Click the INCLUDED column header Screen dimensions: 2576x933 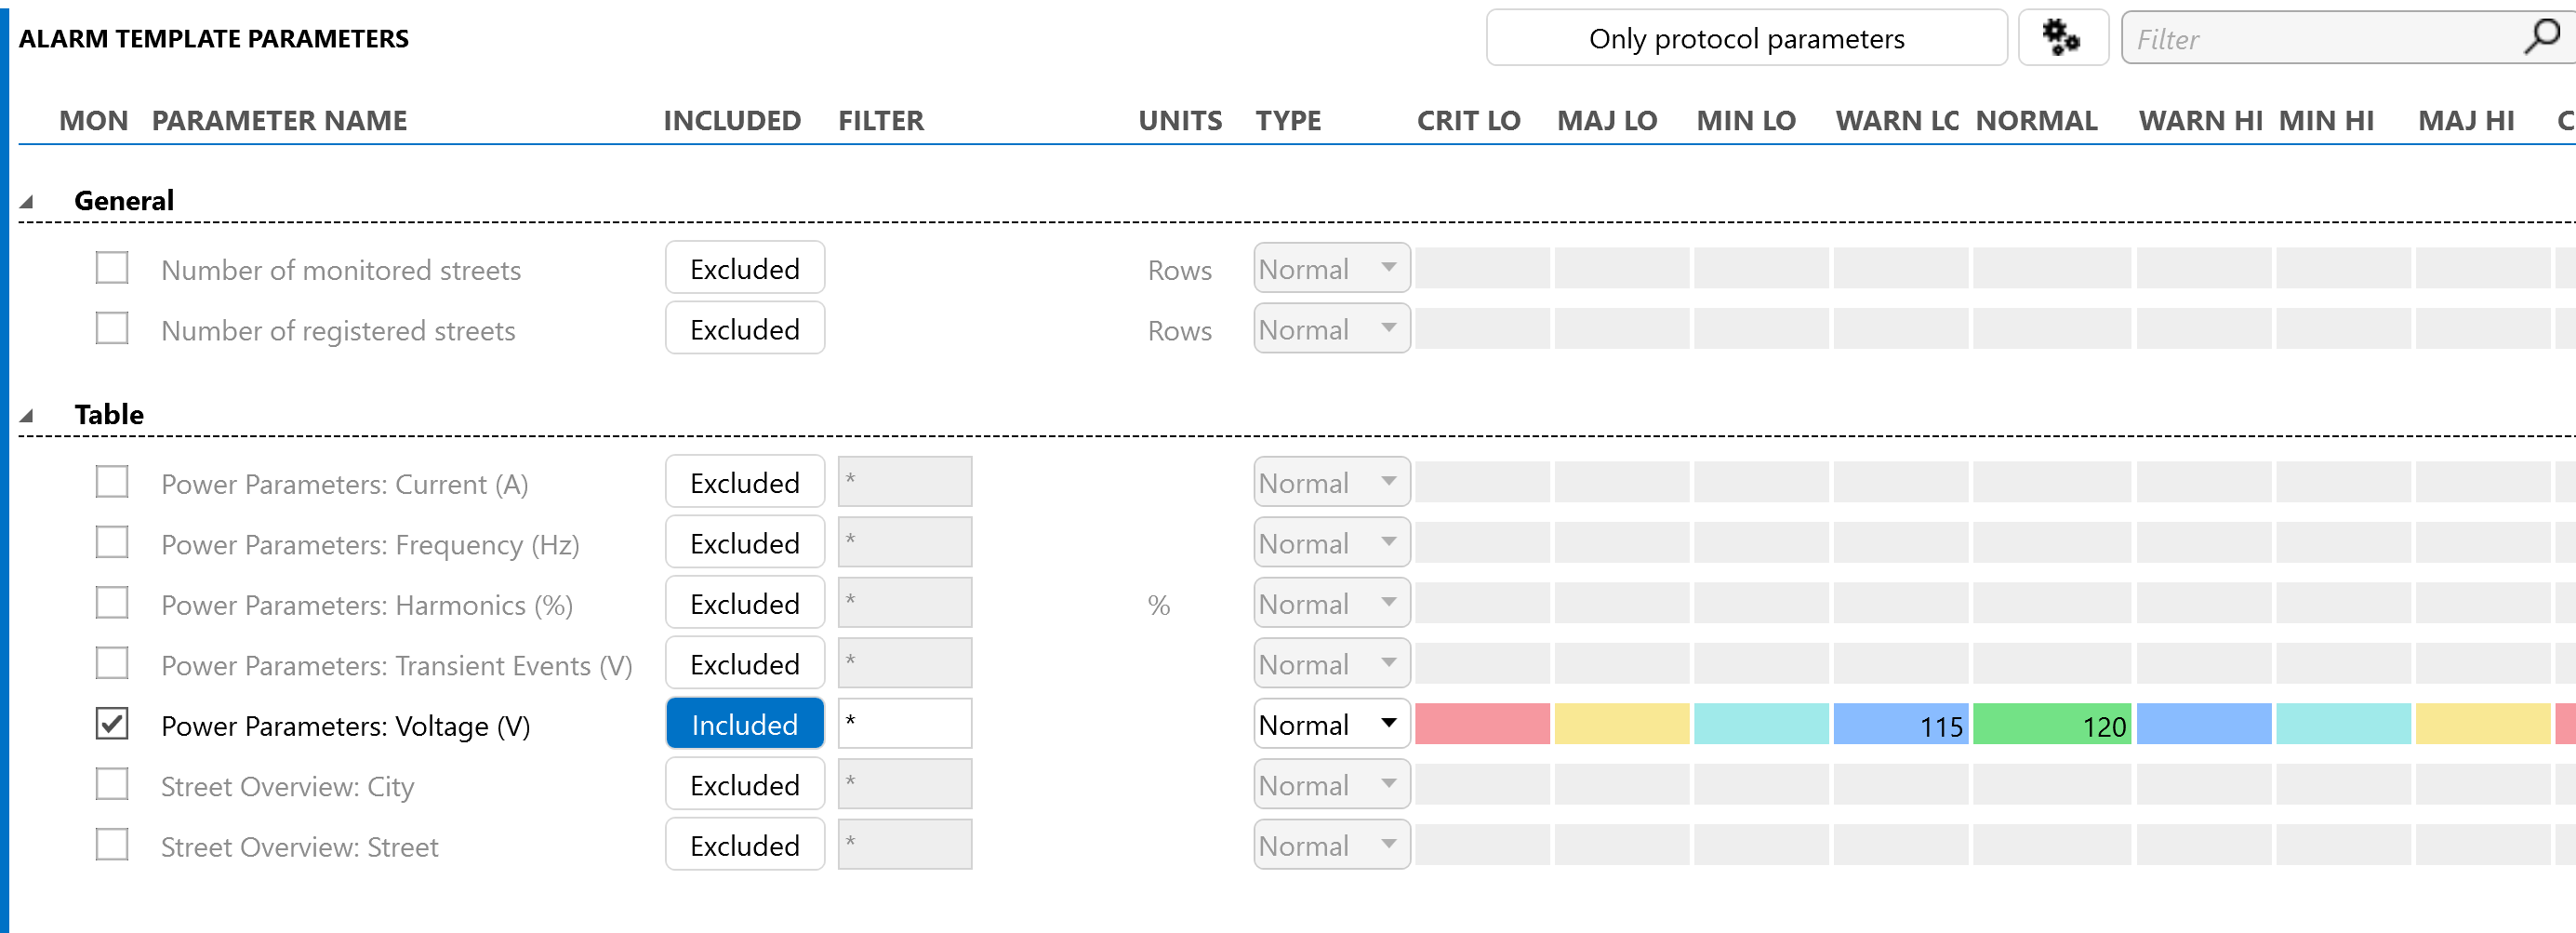click(x=732, y=121)
